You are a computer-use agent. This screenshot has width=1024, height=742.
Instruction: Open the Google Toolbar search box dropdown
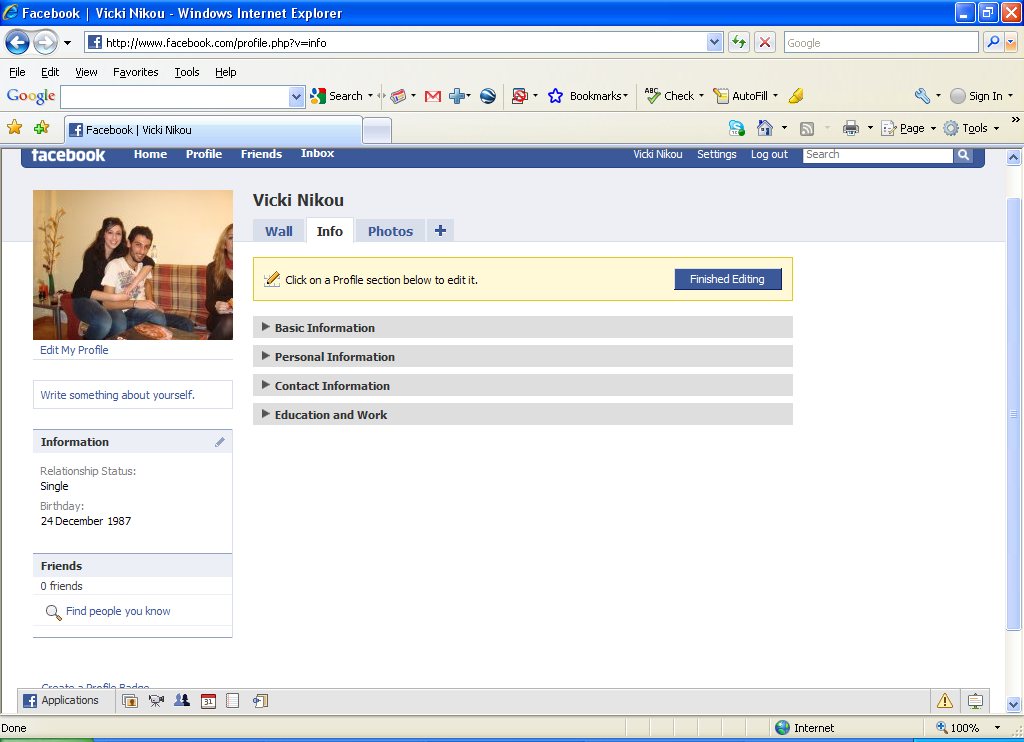(296, 97)
